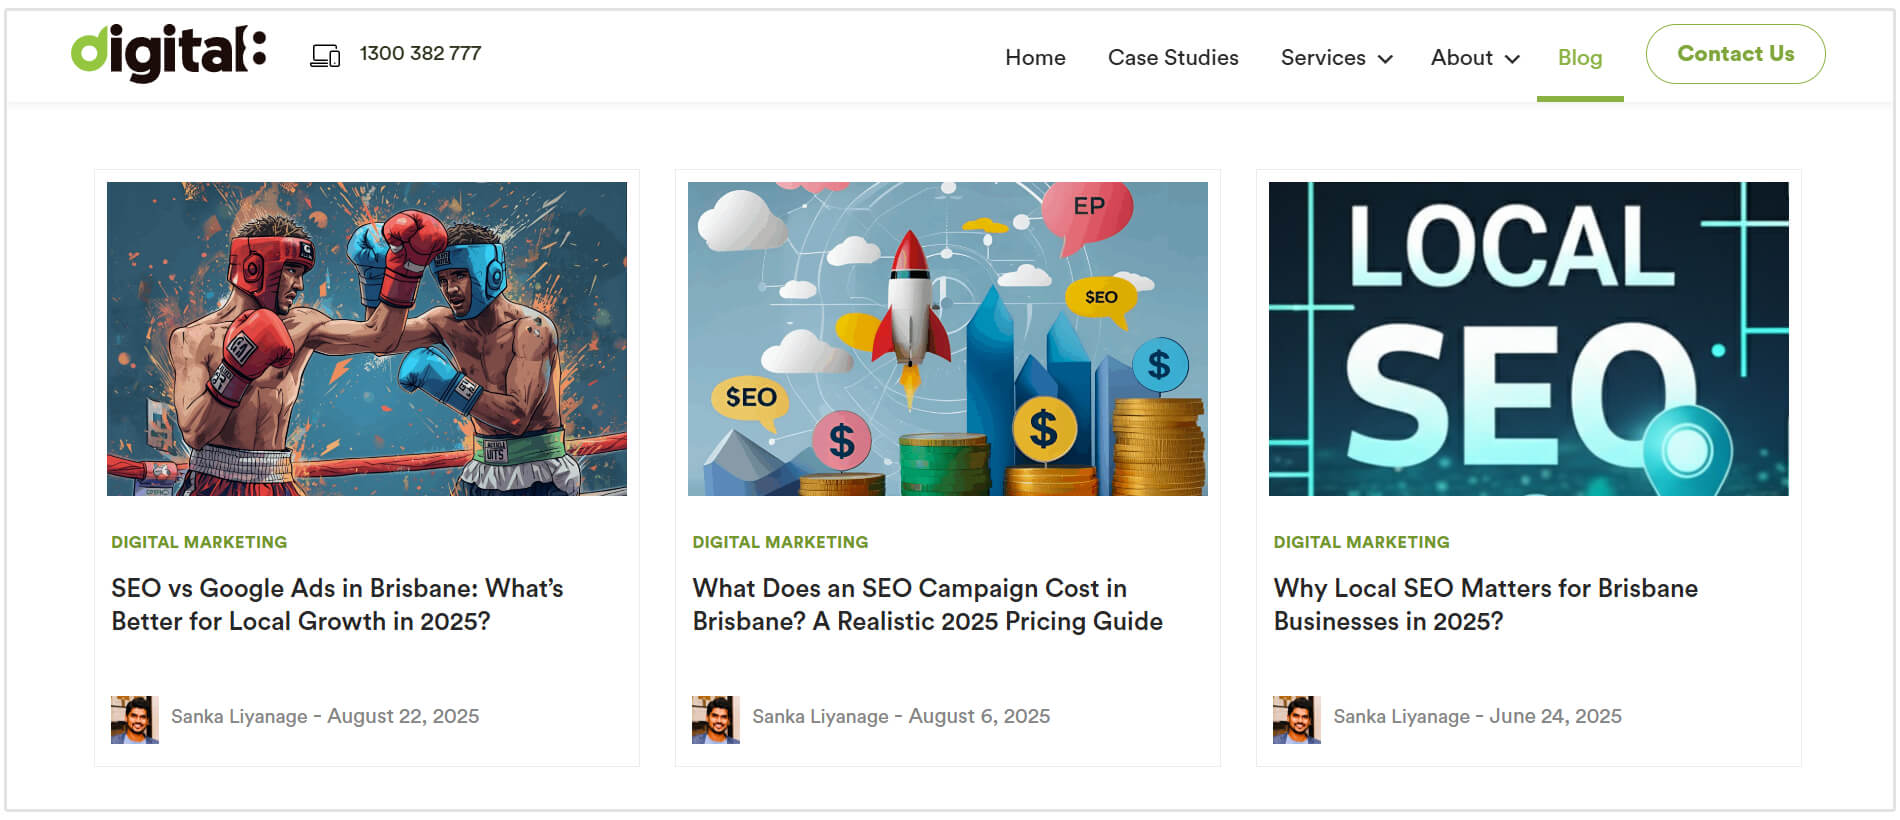Viewport: 1900px width, 820px height.
Task: Open the Home menu item
Action: (1035, 58)
